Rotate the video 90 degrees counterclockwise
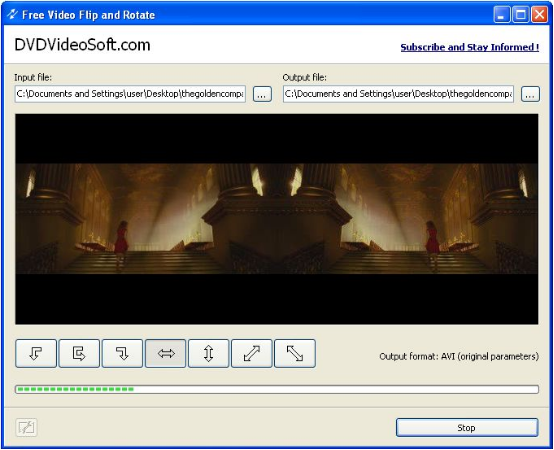 36,353
